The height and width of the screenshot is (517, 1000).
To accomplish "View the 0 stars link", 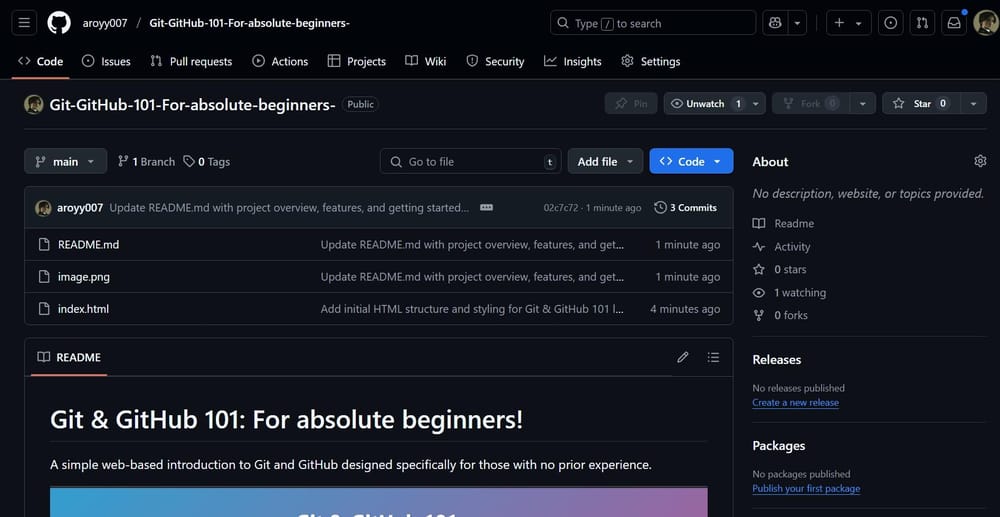I will pyautogui.click(x=779, y=270).
